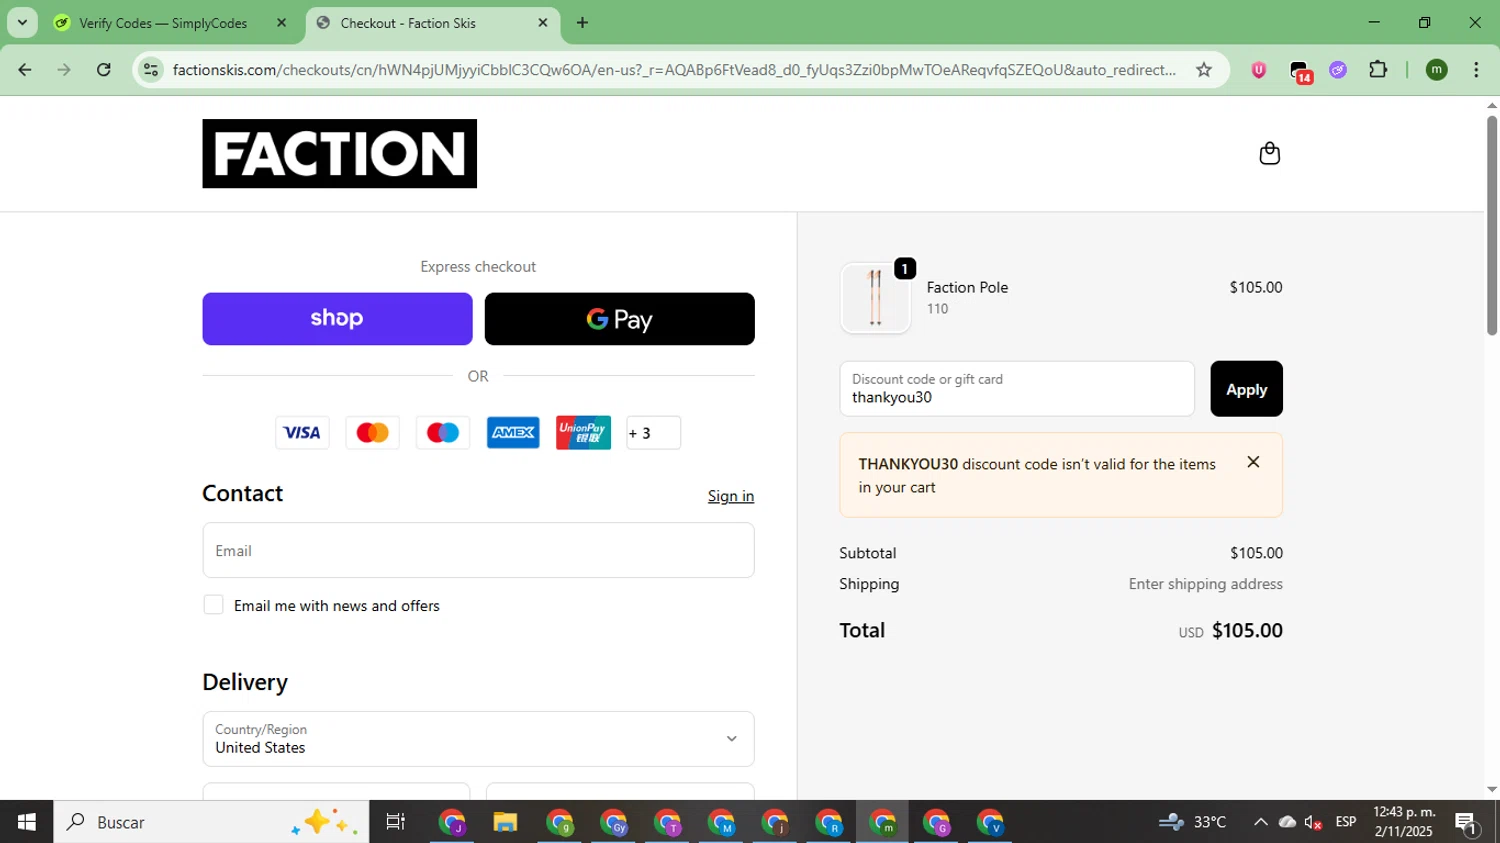Image resolution: width=1500 pixels, height=843 pixels.
Task: Dismiss the THANKYOU30 invalid code message
Action: tap(1253, 462)
